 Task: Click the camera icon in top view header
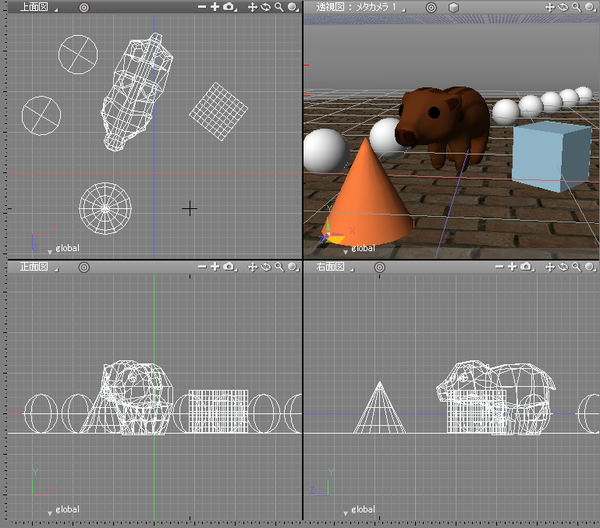(229, 6)
